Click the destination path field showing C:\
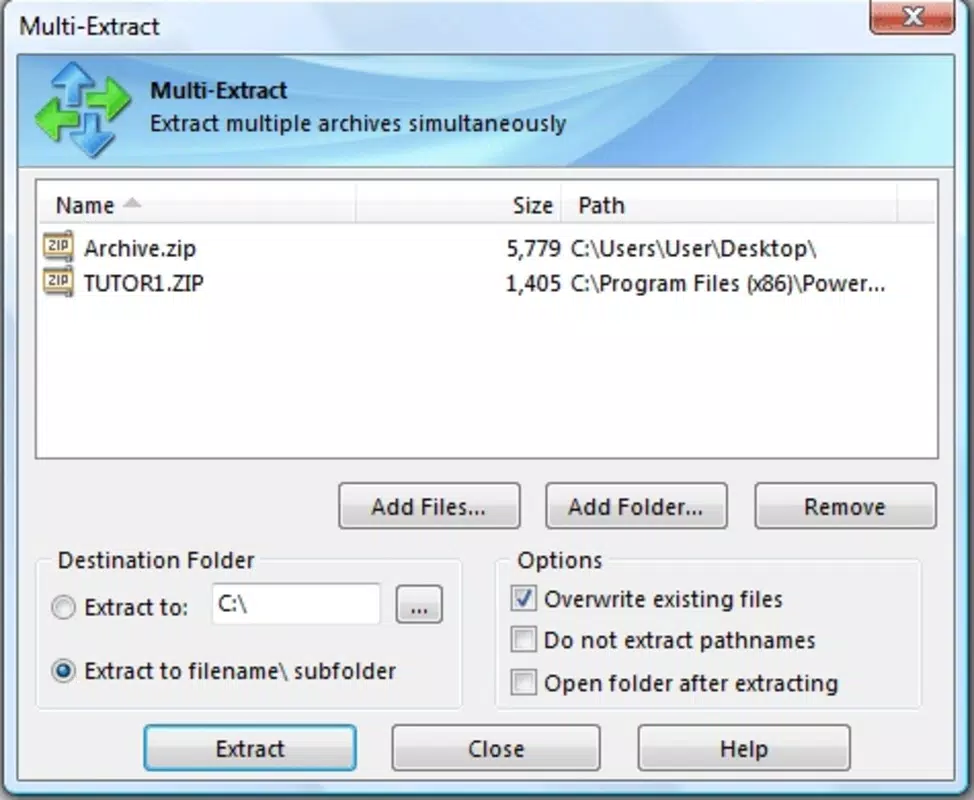974x800 pixels. pos(296,604)
